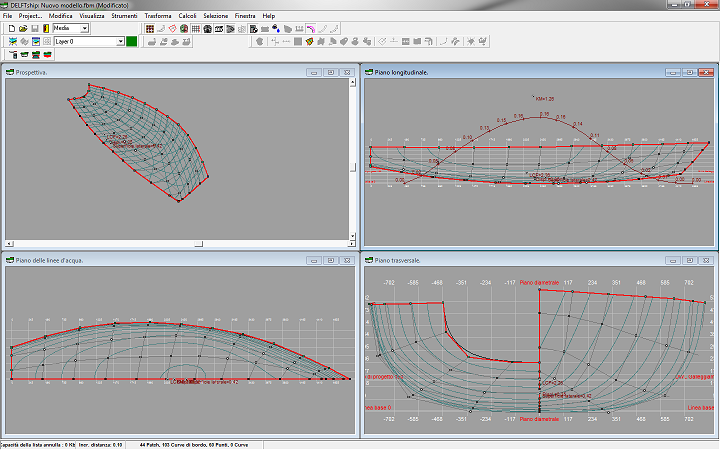Open the Finestra menu
This screenshot has height=450, width=720.
click(x=245, y=16)
